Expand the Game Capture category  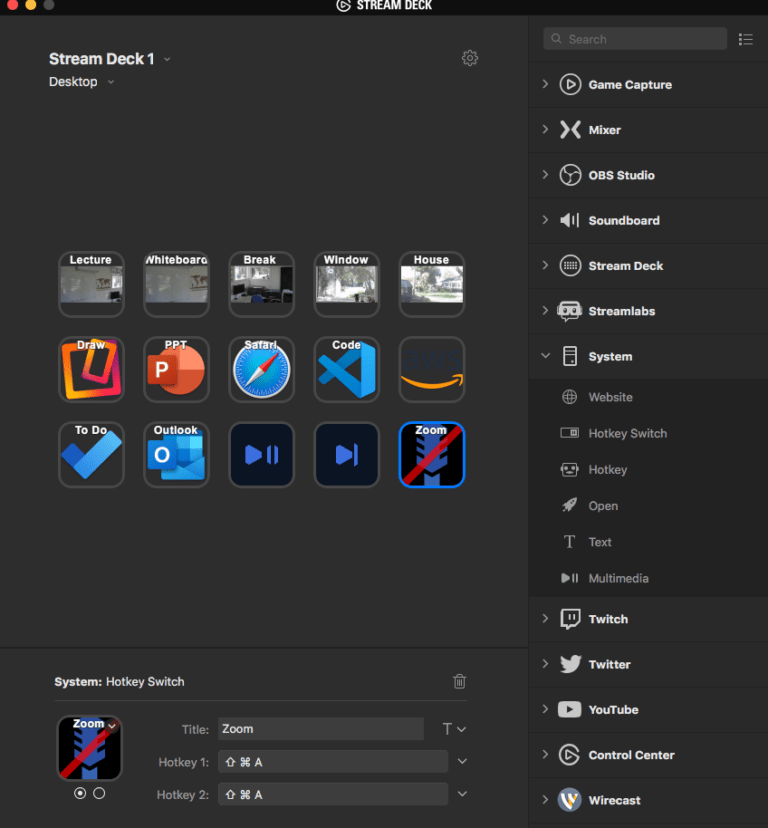point(545,84)
